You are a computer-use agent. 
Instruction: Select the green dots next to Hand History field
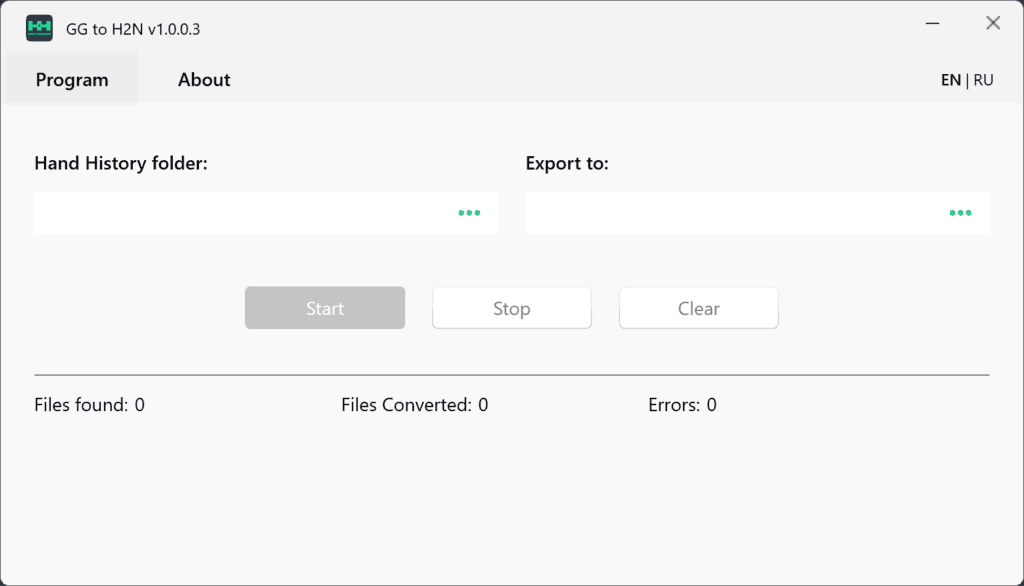click(469, 213)
